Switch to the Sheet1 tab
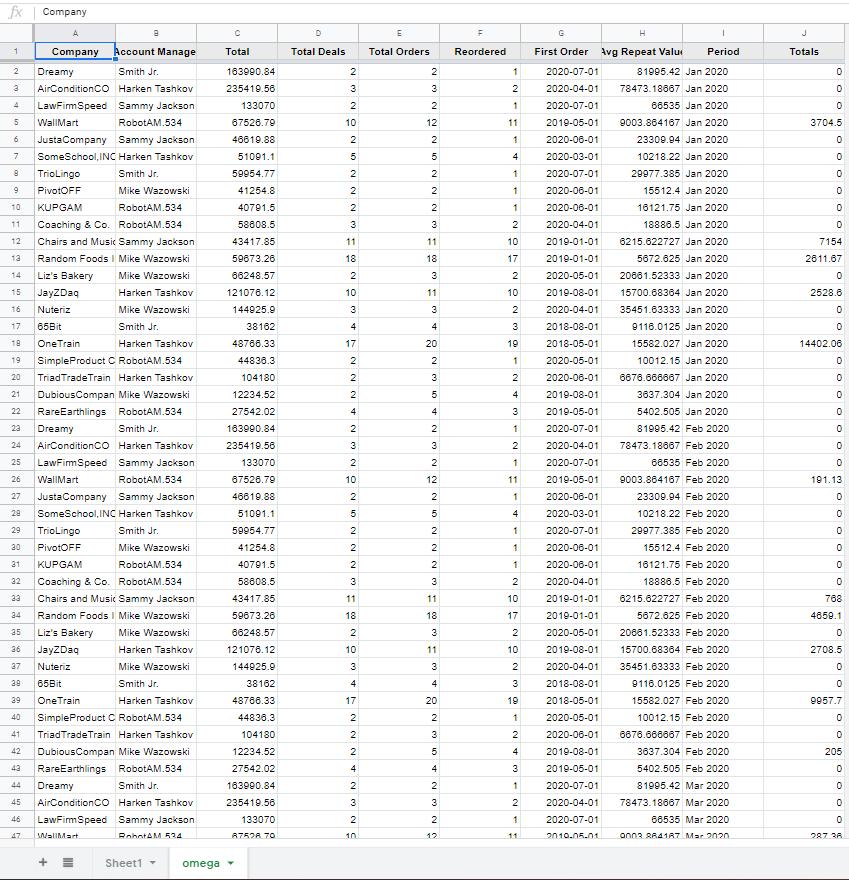The image size is (849, 880). click(x=123, y=863)
